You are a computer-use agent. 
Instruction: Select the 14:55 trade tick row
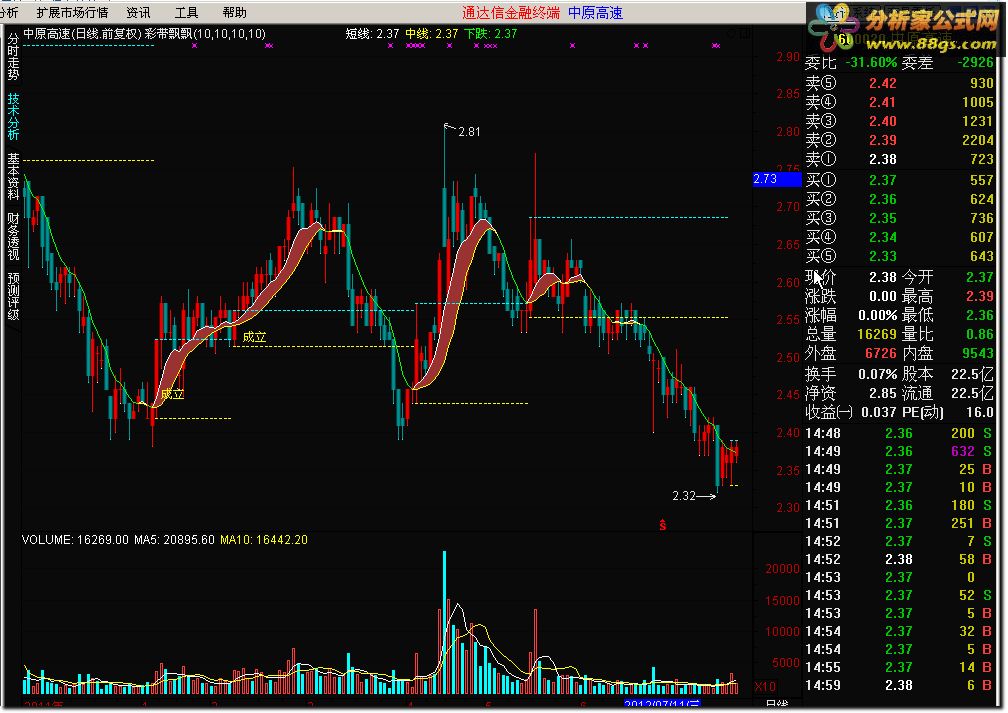click(x=899, y=667)
